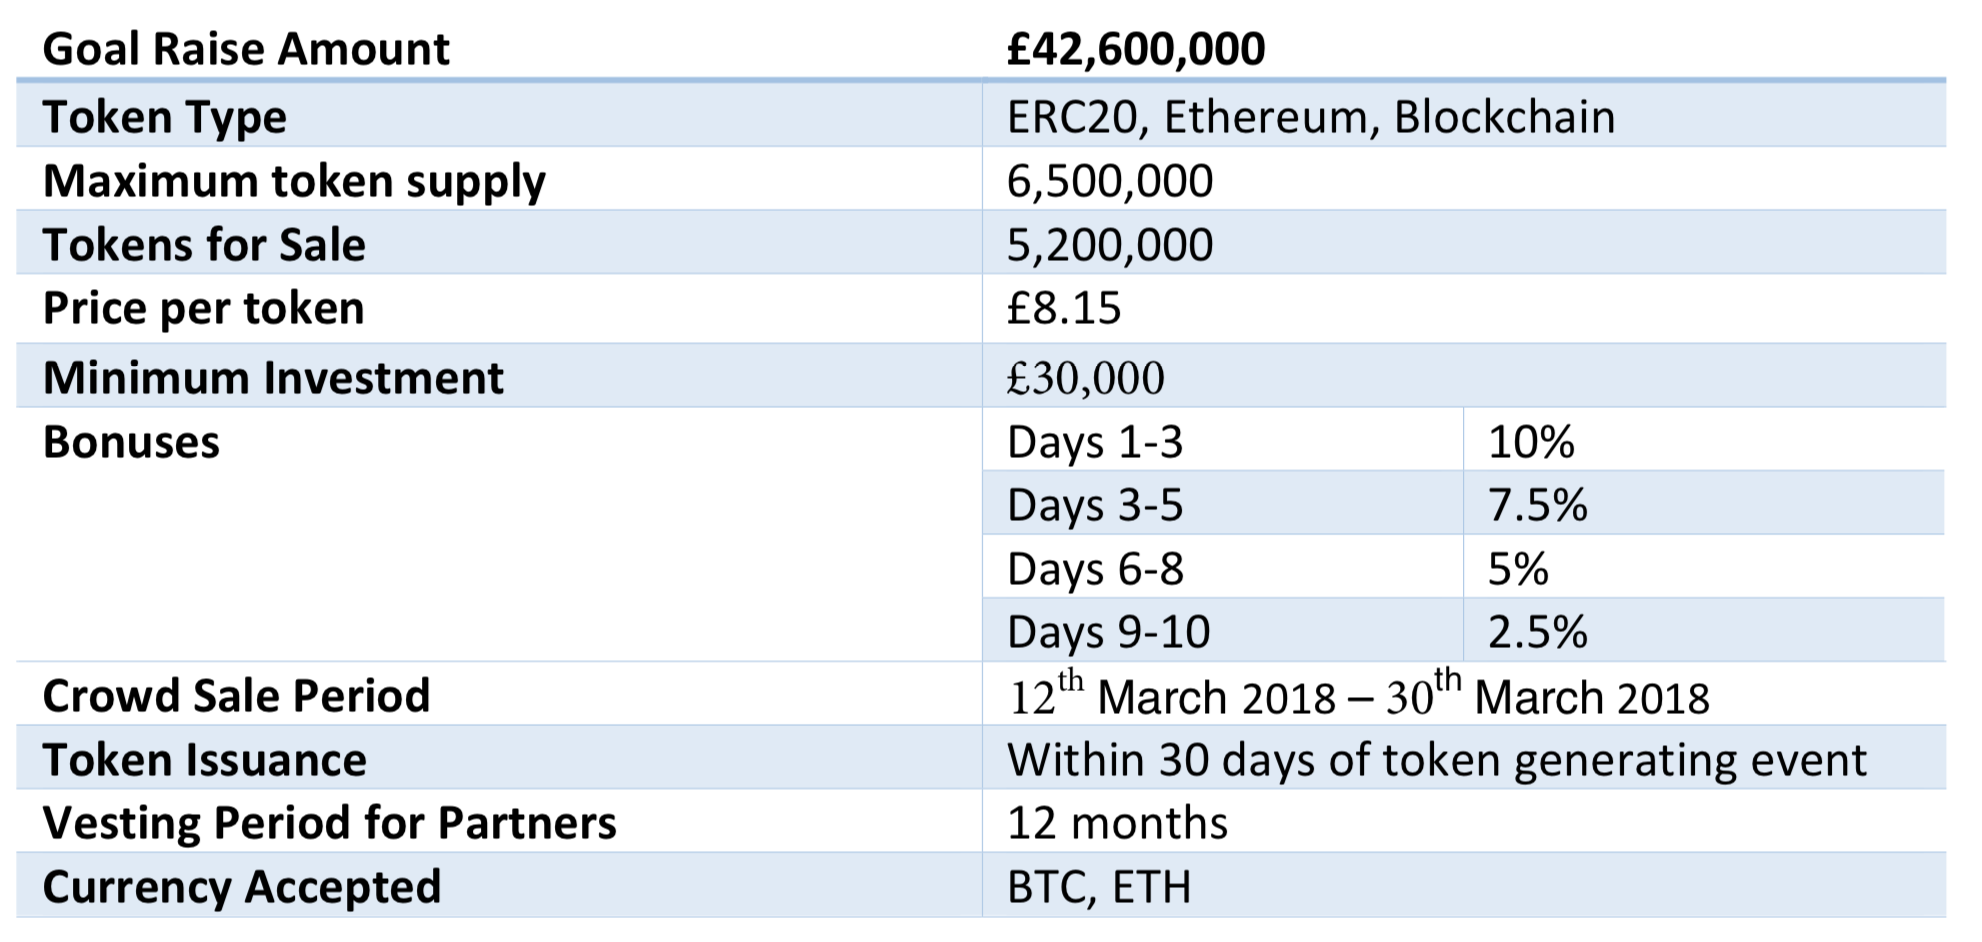Viewport: 1982px width, 942px height.
Task: Click the 2.5% bonus value
Action: [1538, 632]
